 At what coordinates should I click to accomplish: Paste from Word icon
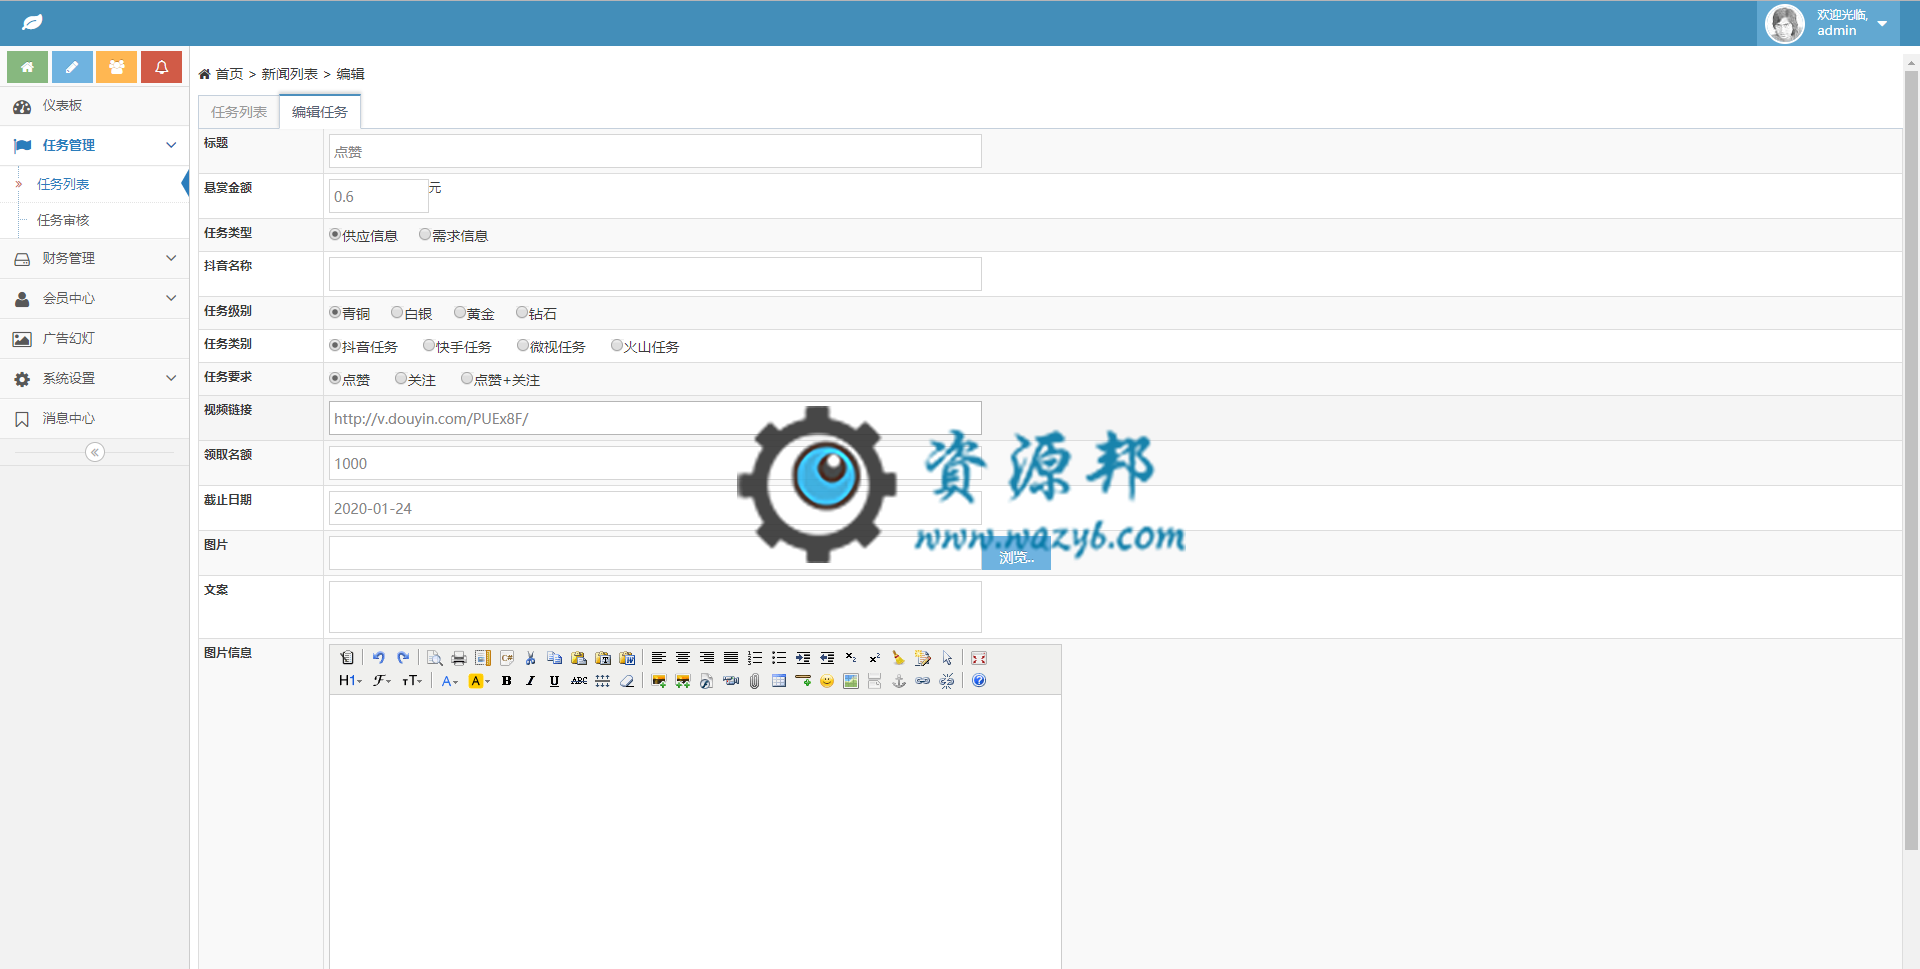(627, 658)
